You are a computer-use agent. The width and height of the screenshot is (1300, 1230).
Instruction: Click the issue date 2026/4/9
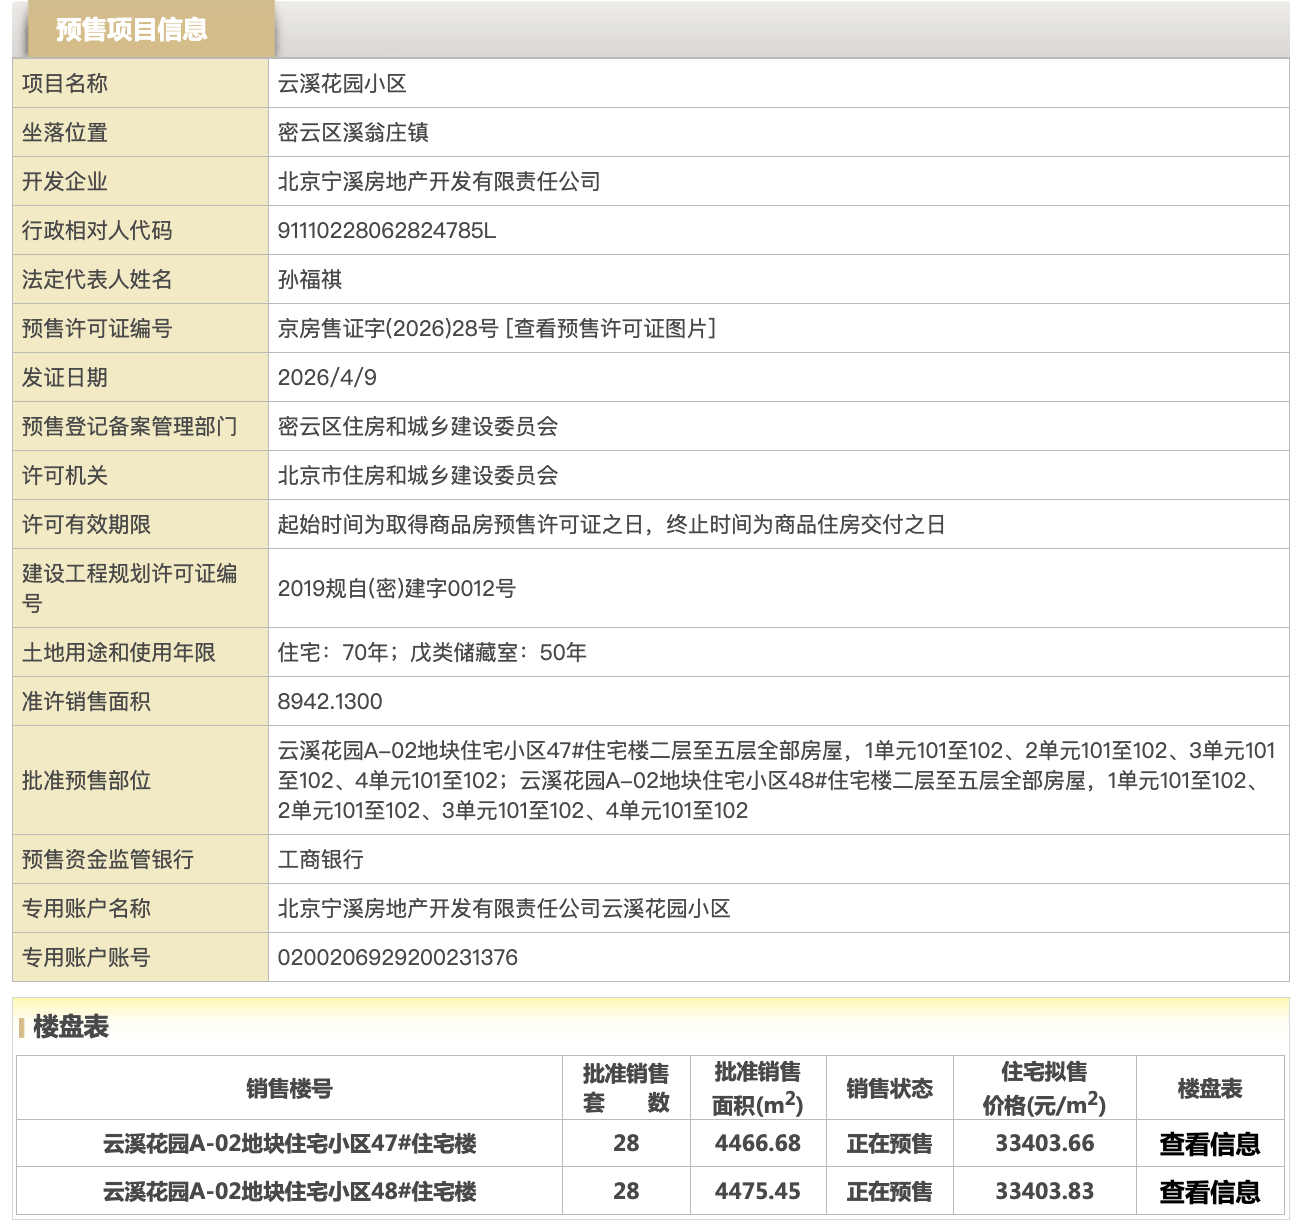tap(327, 378)
